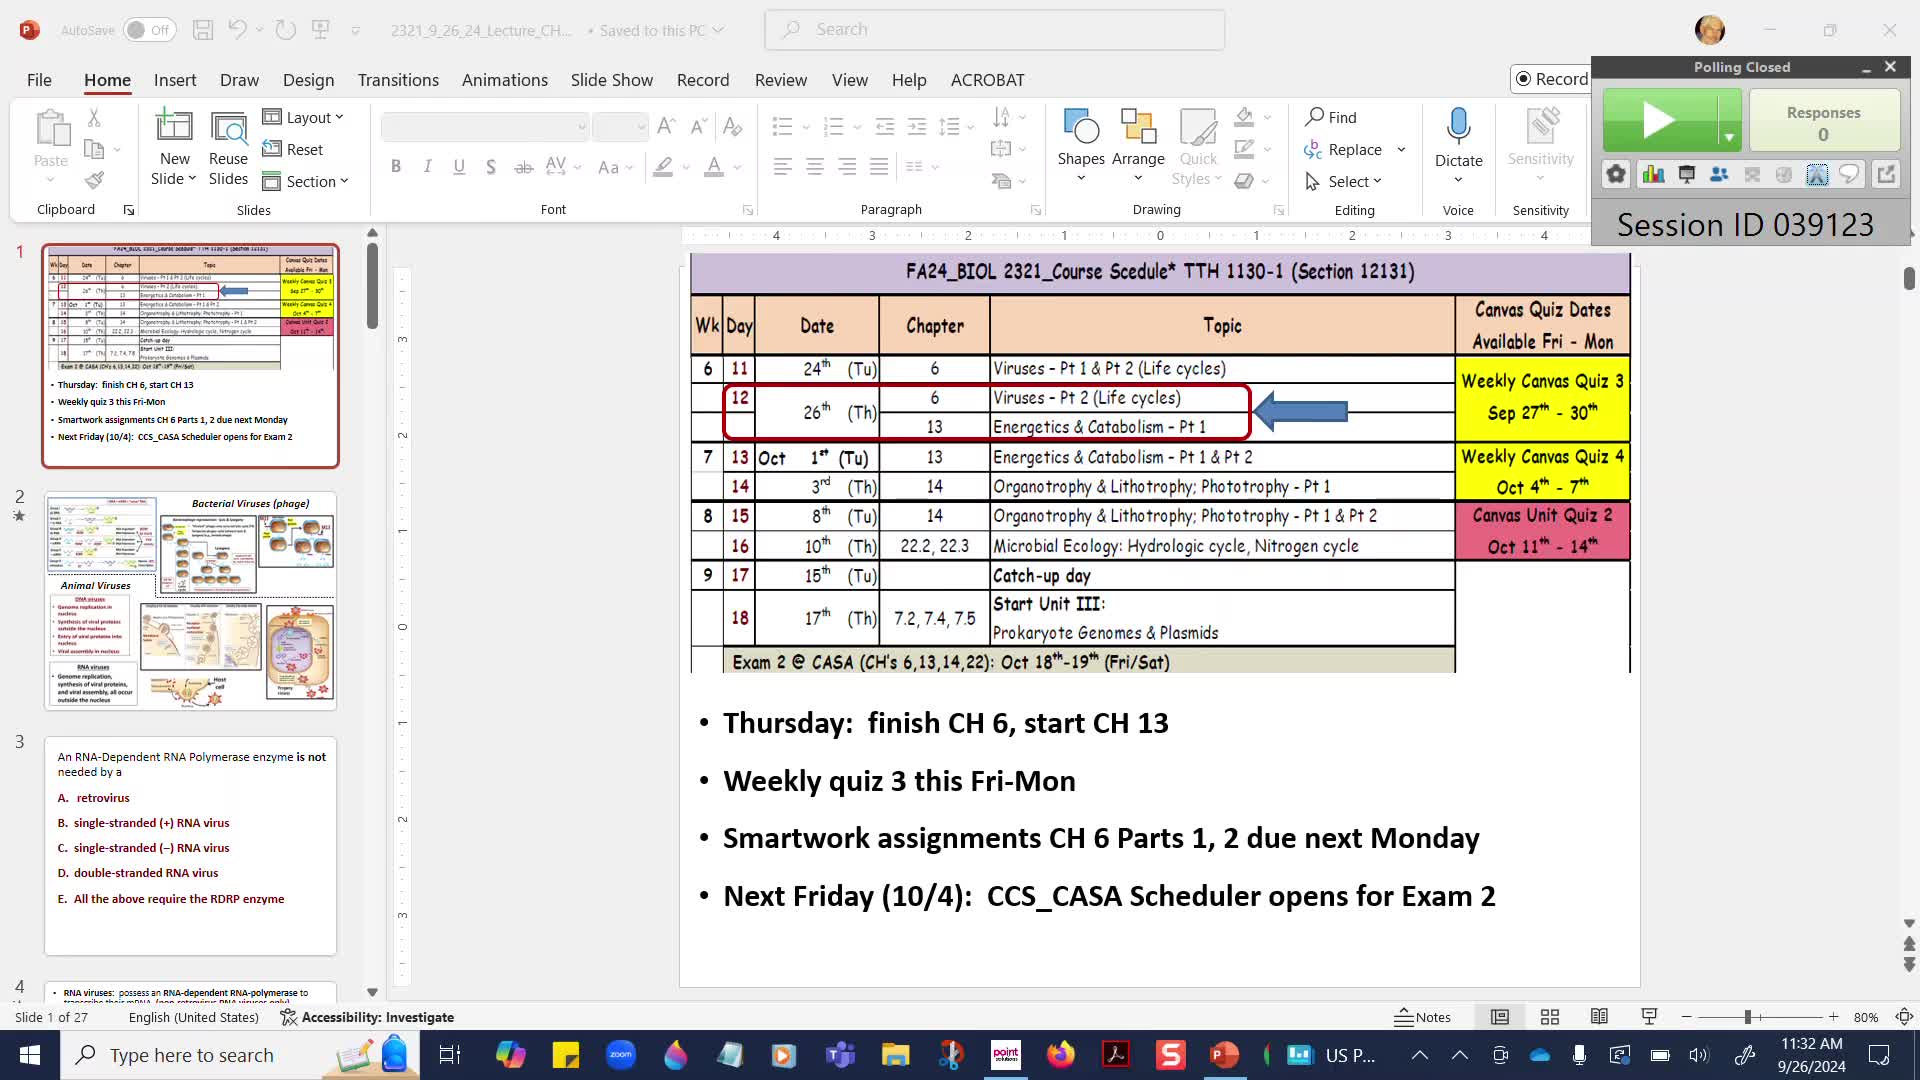Click the Replace button

point(1343,149)
